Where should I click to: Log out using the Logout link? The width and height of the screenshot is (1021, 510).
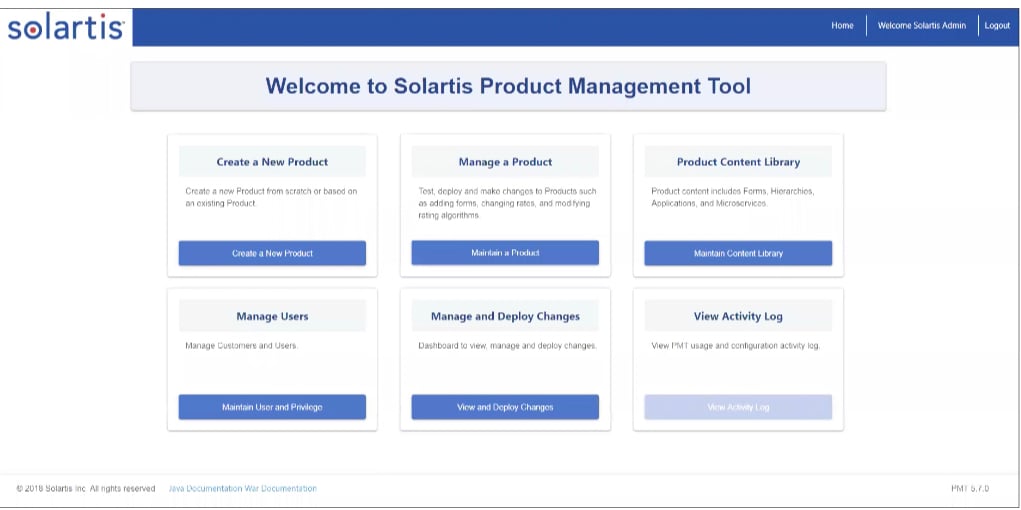pos(997,26)
